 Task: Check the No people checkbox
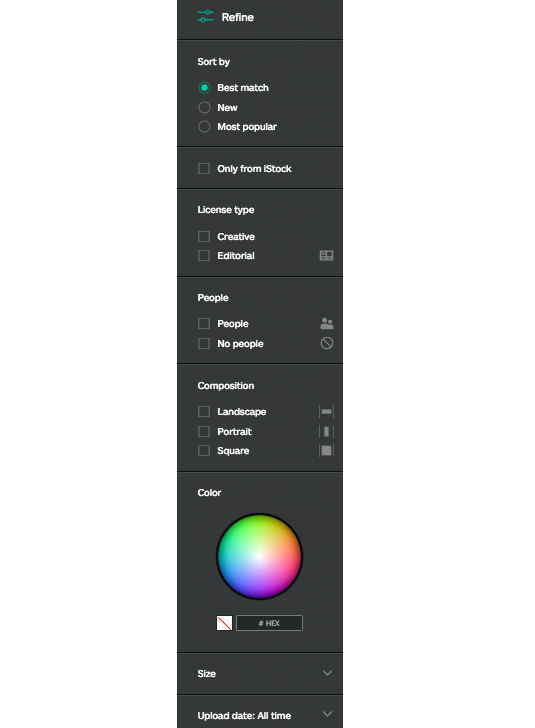[204, 344]
